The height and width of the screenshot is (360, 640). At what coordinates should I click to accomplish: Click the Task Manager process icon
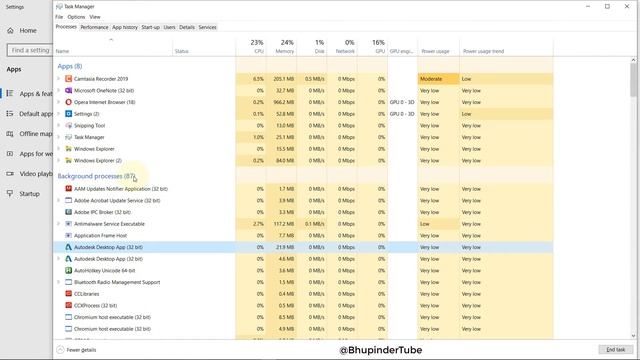pyautogui.click(x=69, y=137)
